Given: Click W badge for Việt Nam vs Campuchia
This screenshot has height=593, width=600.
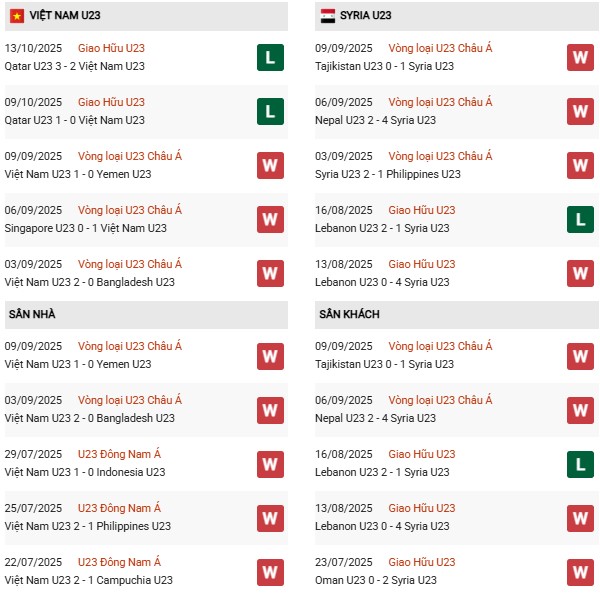Looking at the screenshot, I should [269, 571].
